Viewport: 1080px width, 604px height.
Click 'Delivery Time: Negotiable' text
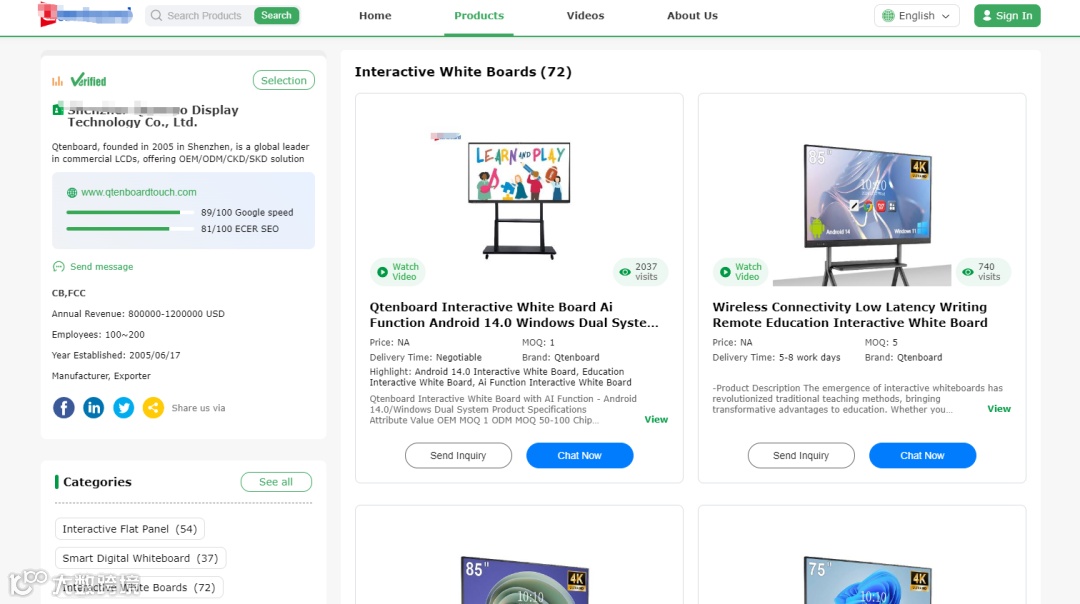pos(426,357)
